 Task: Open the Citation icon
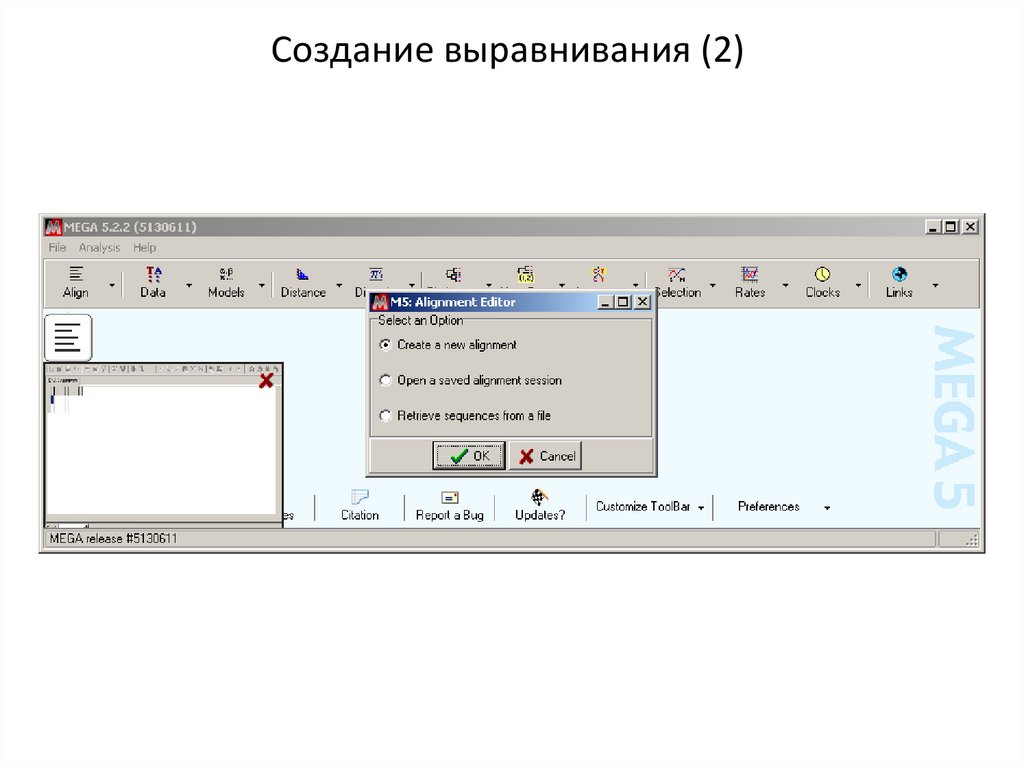(360, 497)
